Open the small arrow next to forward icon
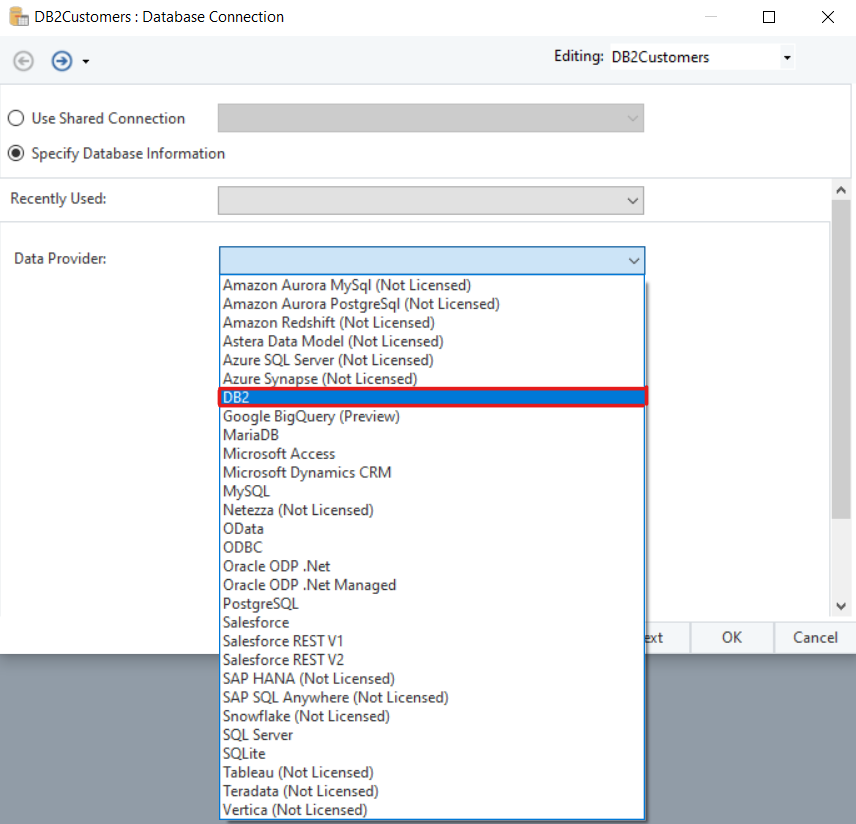The width and height of the screenshot is (856, 824). coord(86,62)
